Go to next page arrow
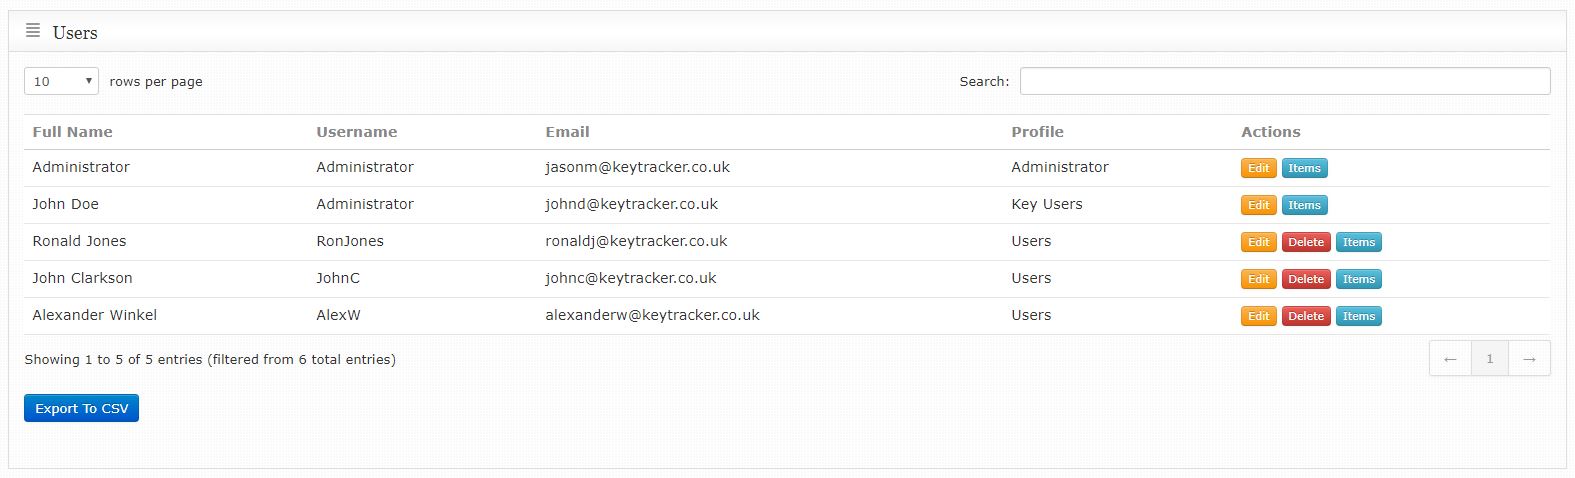1575x478 pixels. (1529, 359)
